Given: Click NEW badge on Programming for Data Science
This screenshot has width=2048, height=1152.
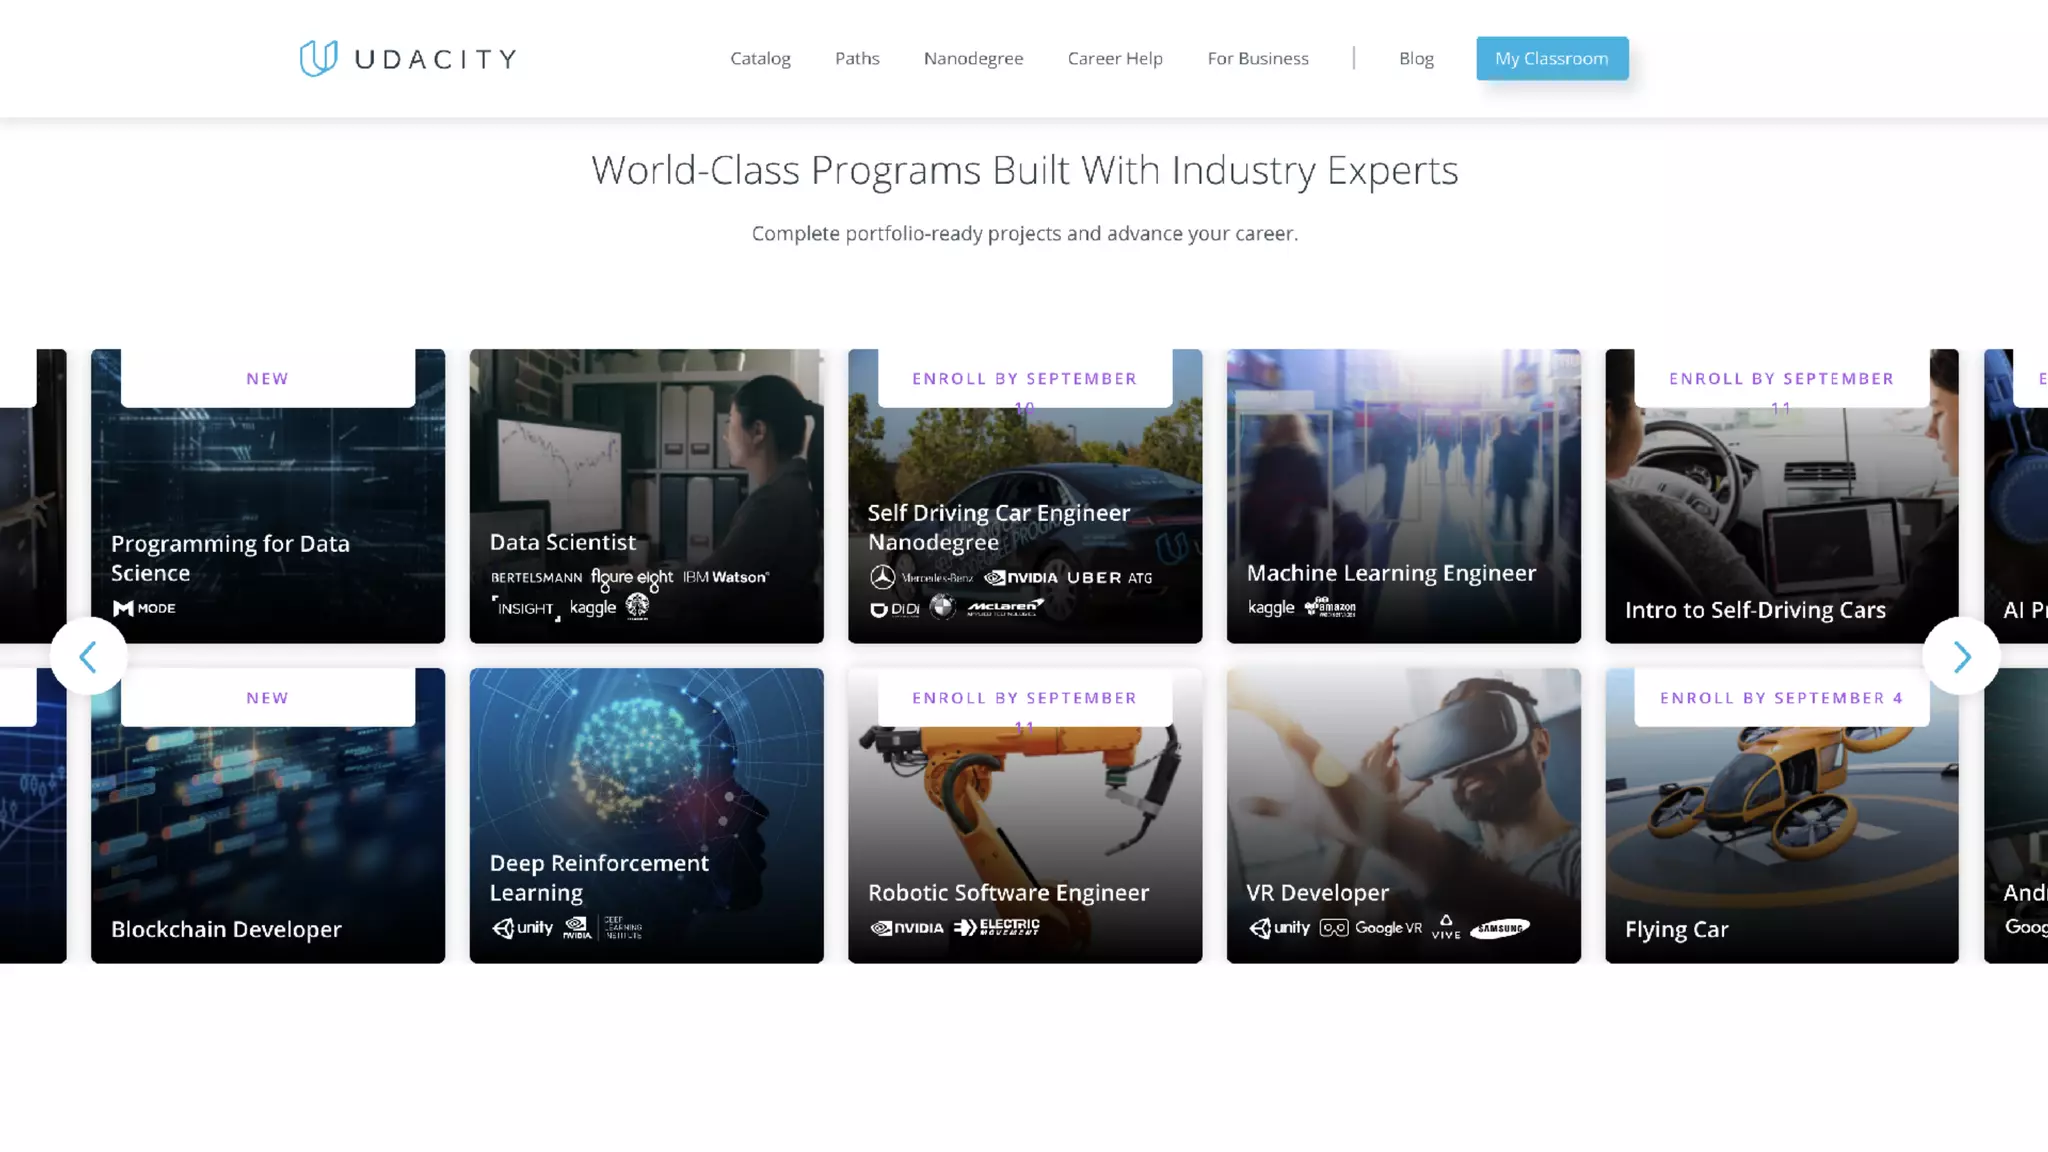Looking at the screenshot, I should 268,378.
